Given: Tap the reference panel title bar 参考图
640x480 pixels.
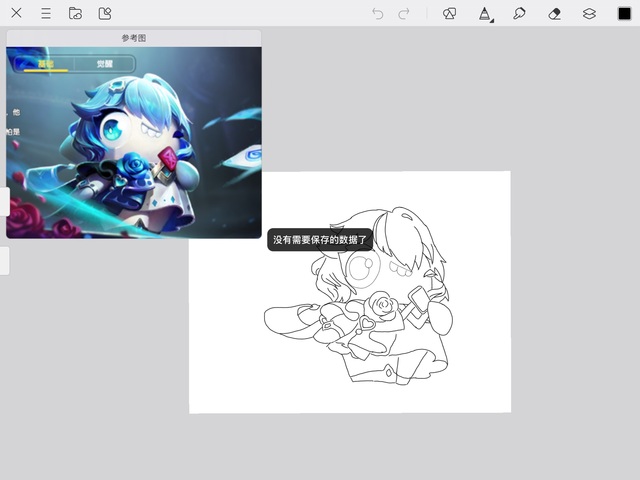Looking at the screenshot, I should point(134,38).
